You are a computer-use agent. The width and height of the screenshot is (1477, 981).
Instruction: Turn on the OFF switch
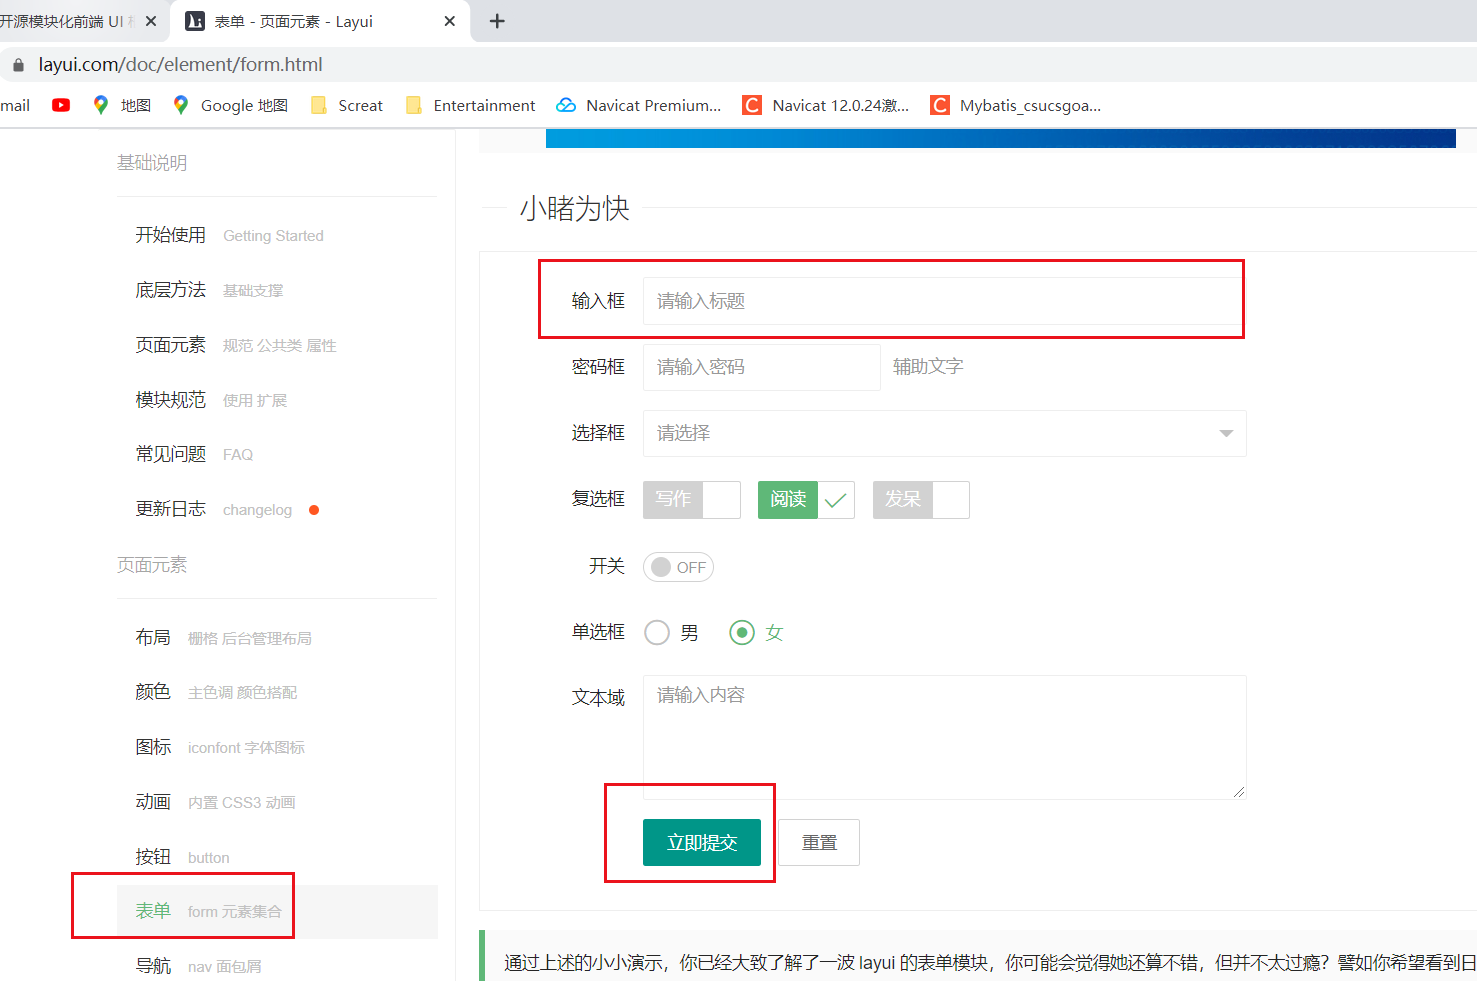click(678, 567)
